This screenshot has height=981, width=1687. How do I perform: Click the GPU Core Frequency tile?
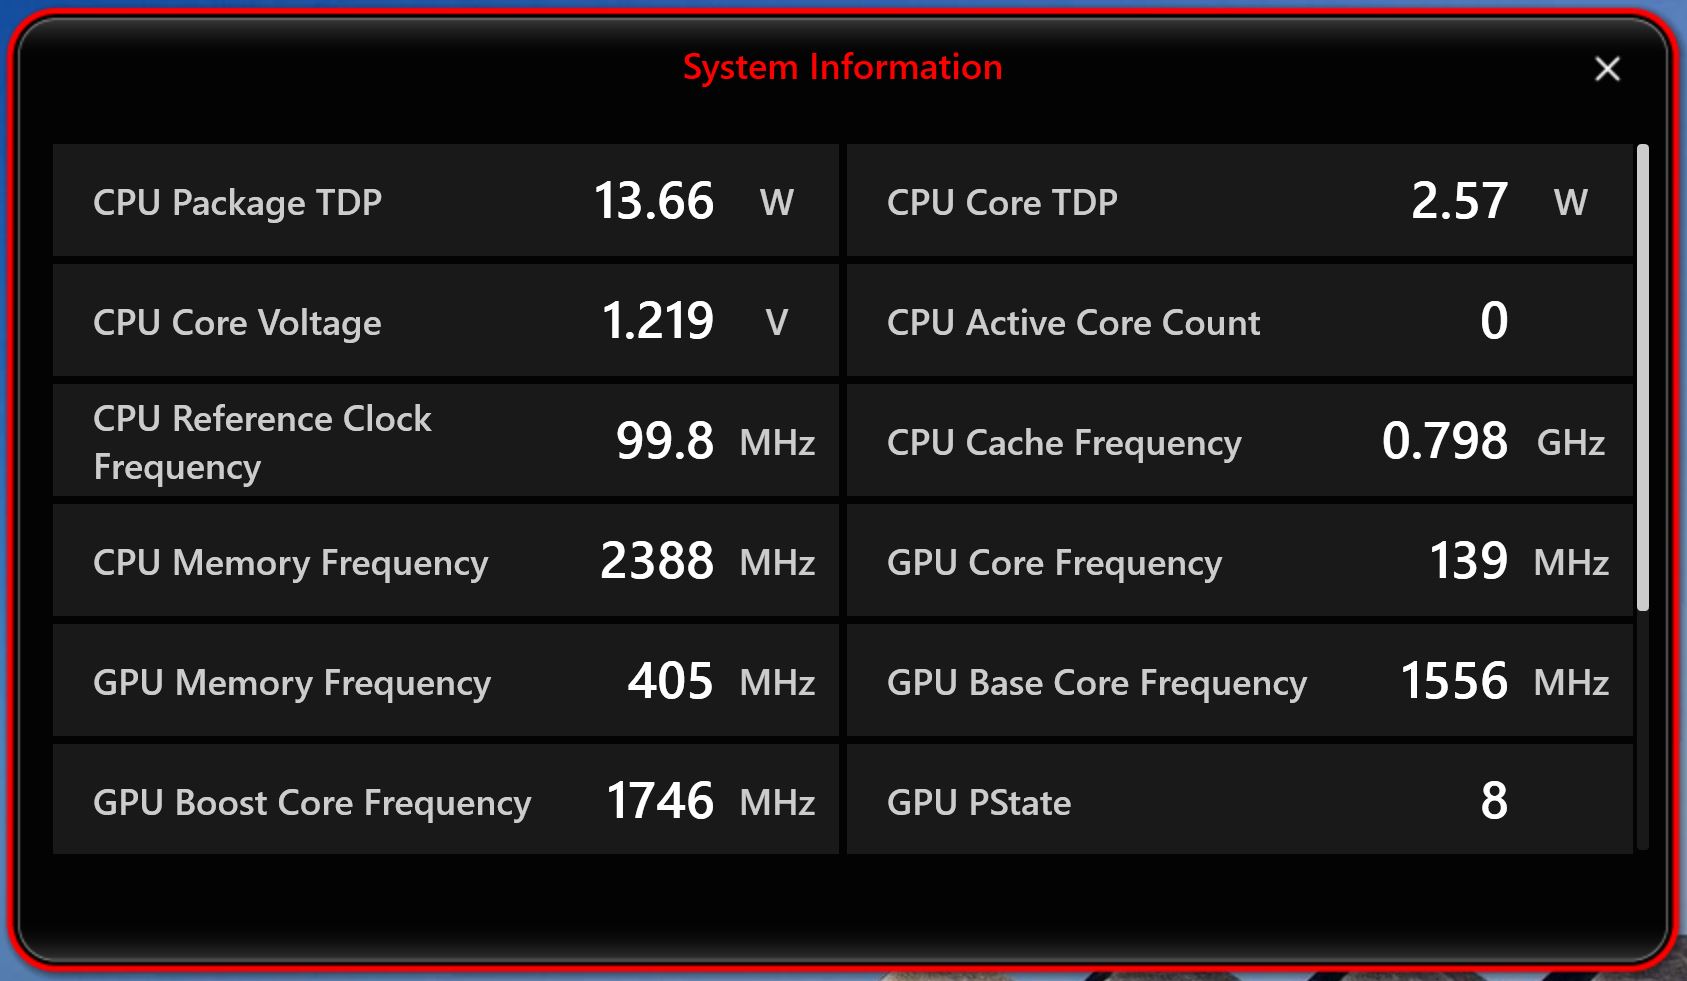click(x=1239, y=561)
